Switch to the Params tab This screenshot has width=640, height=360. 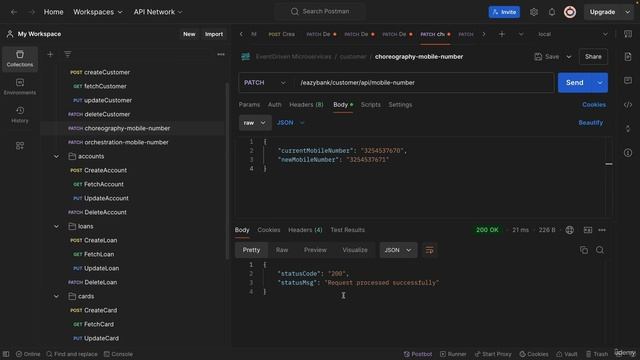[x=249, y=104]
